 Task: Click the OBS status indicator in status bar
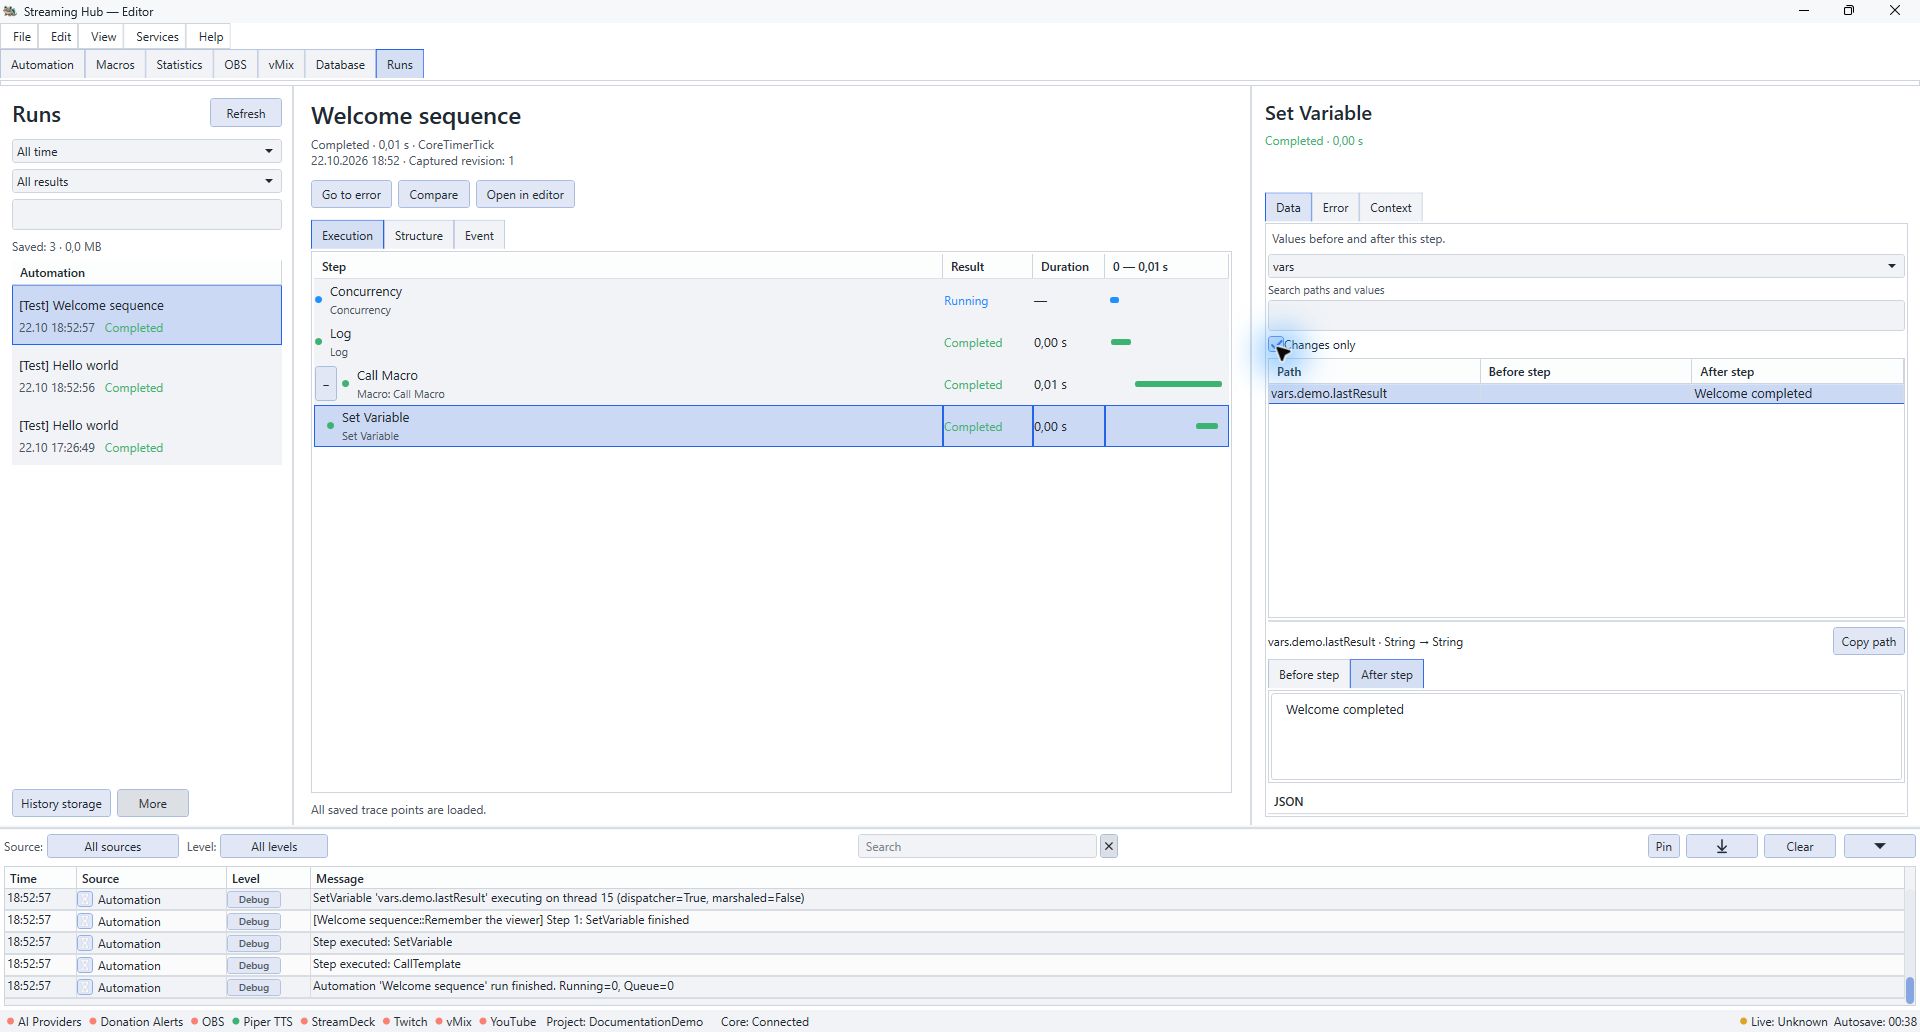208,1021
